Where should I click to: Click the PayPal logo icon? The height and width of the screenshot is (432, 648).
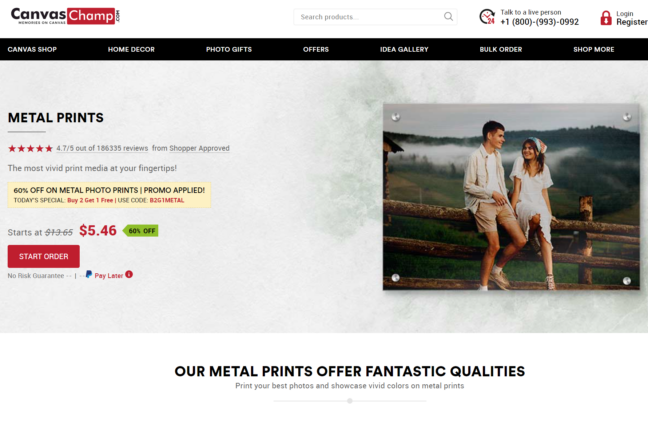tap(88, 274)
